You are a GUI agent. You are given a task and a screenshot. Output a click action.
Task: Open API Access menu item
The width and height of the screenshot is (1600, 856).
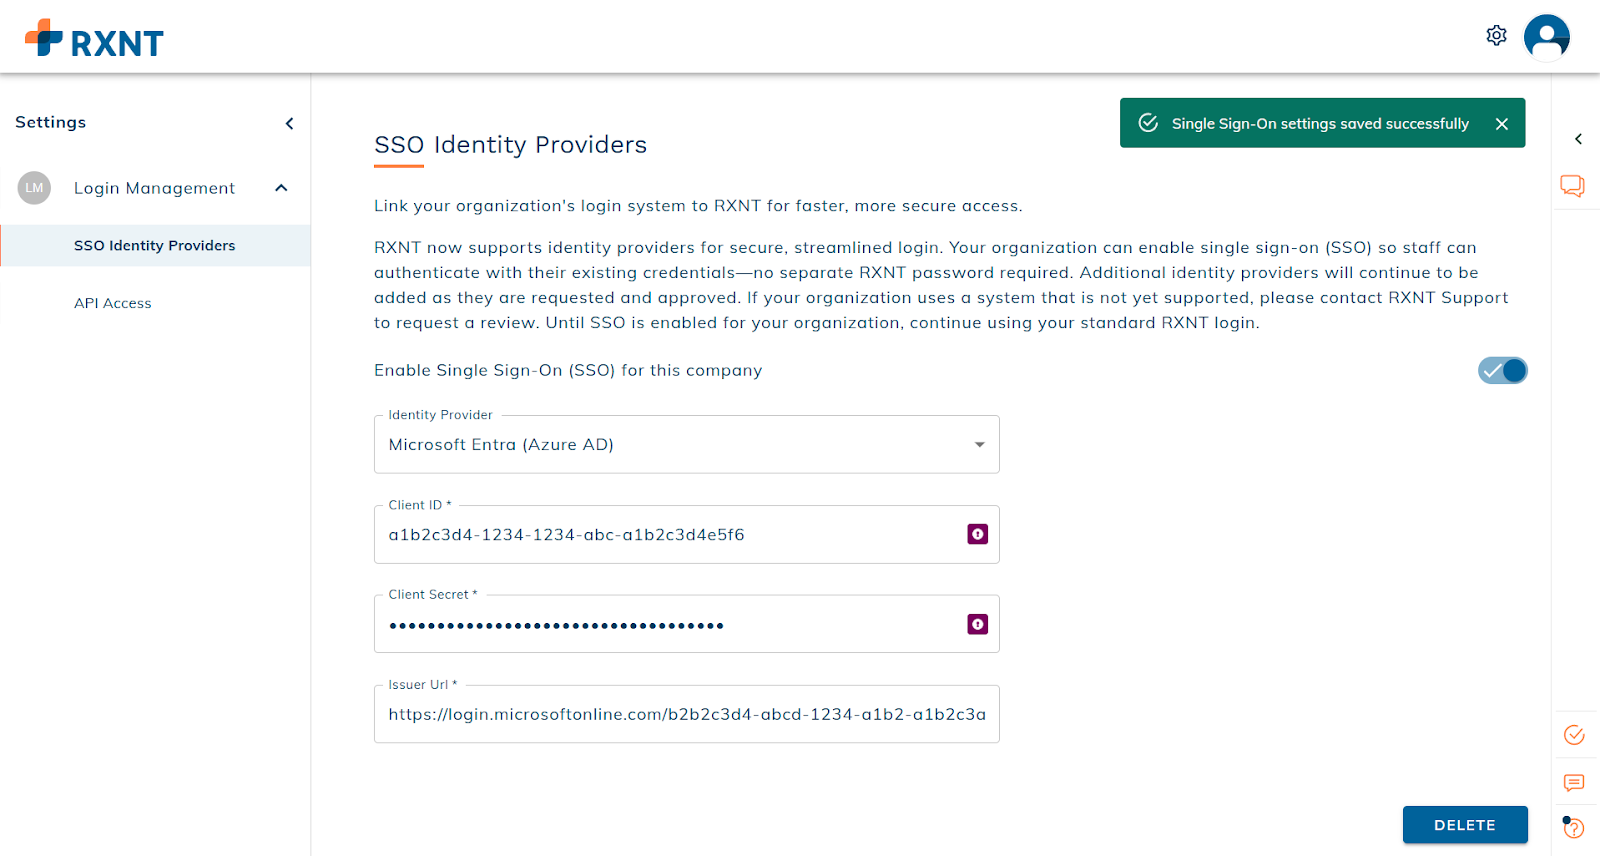click(113, 303)
